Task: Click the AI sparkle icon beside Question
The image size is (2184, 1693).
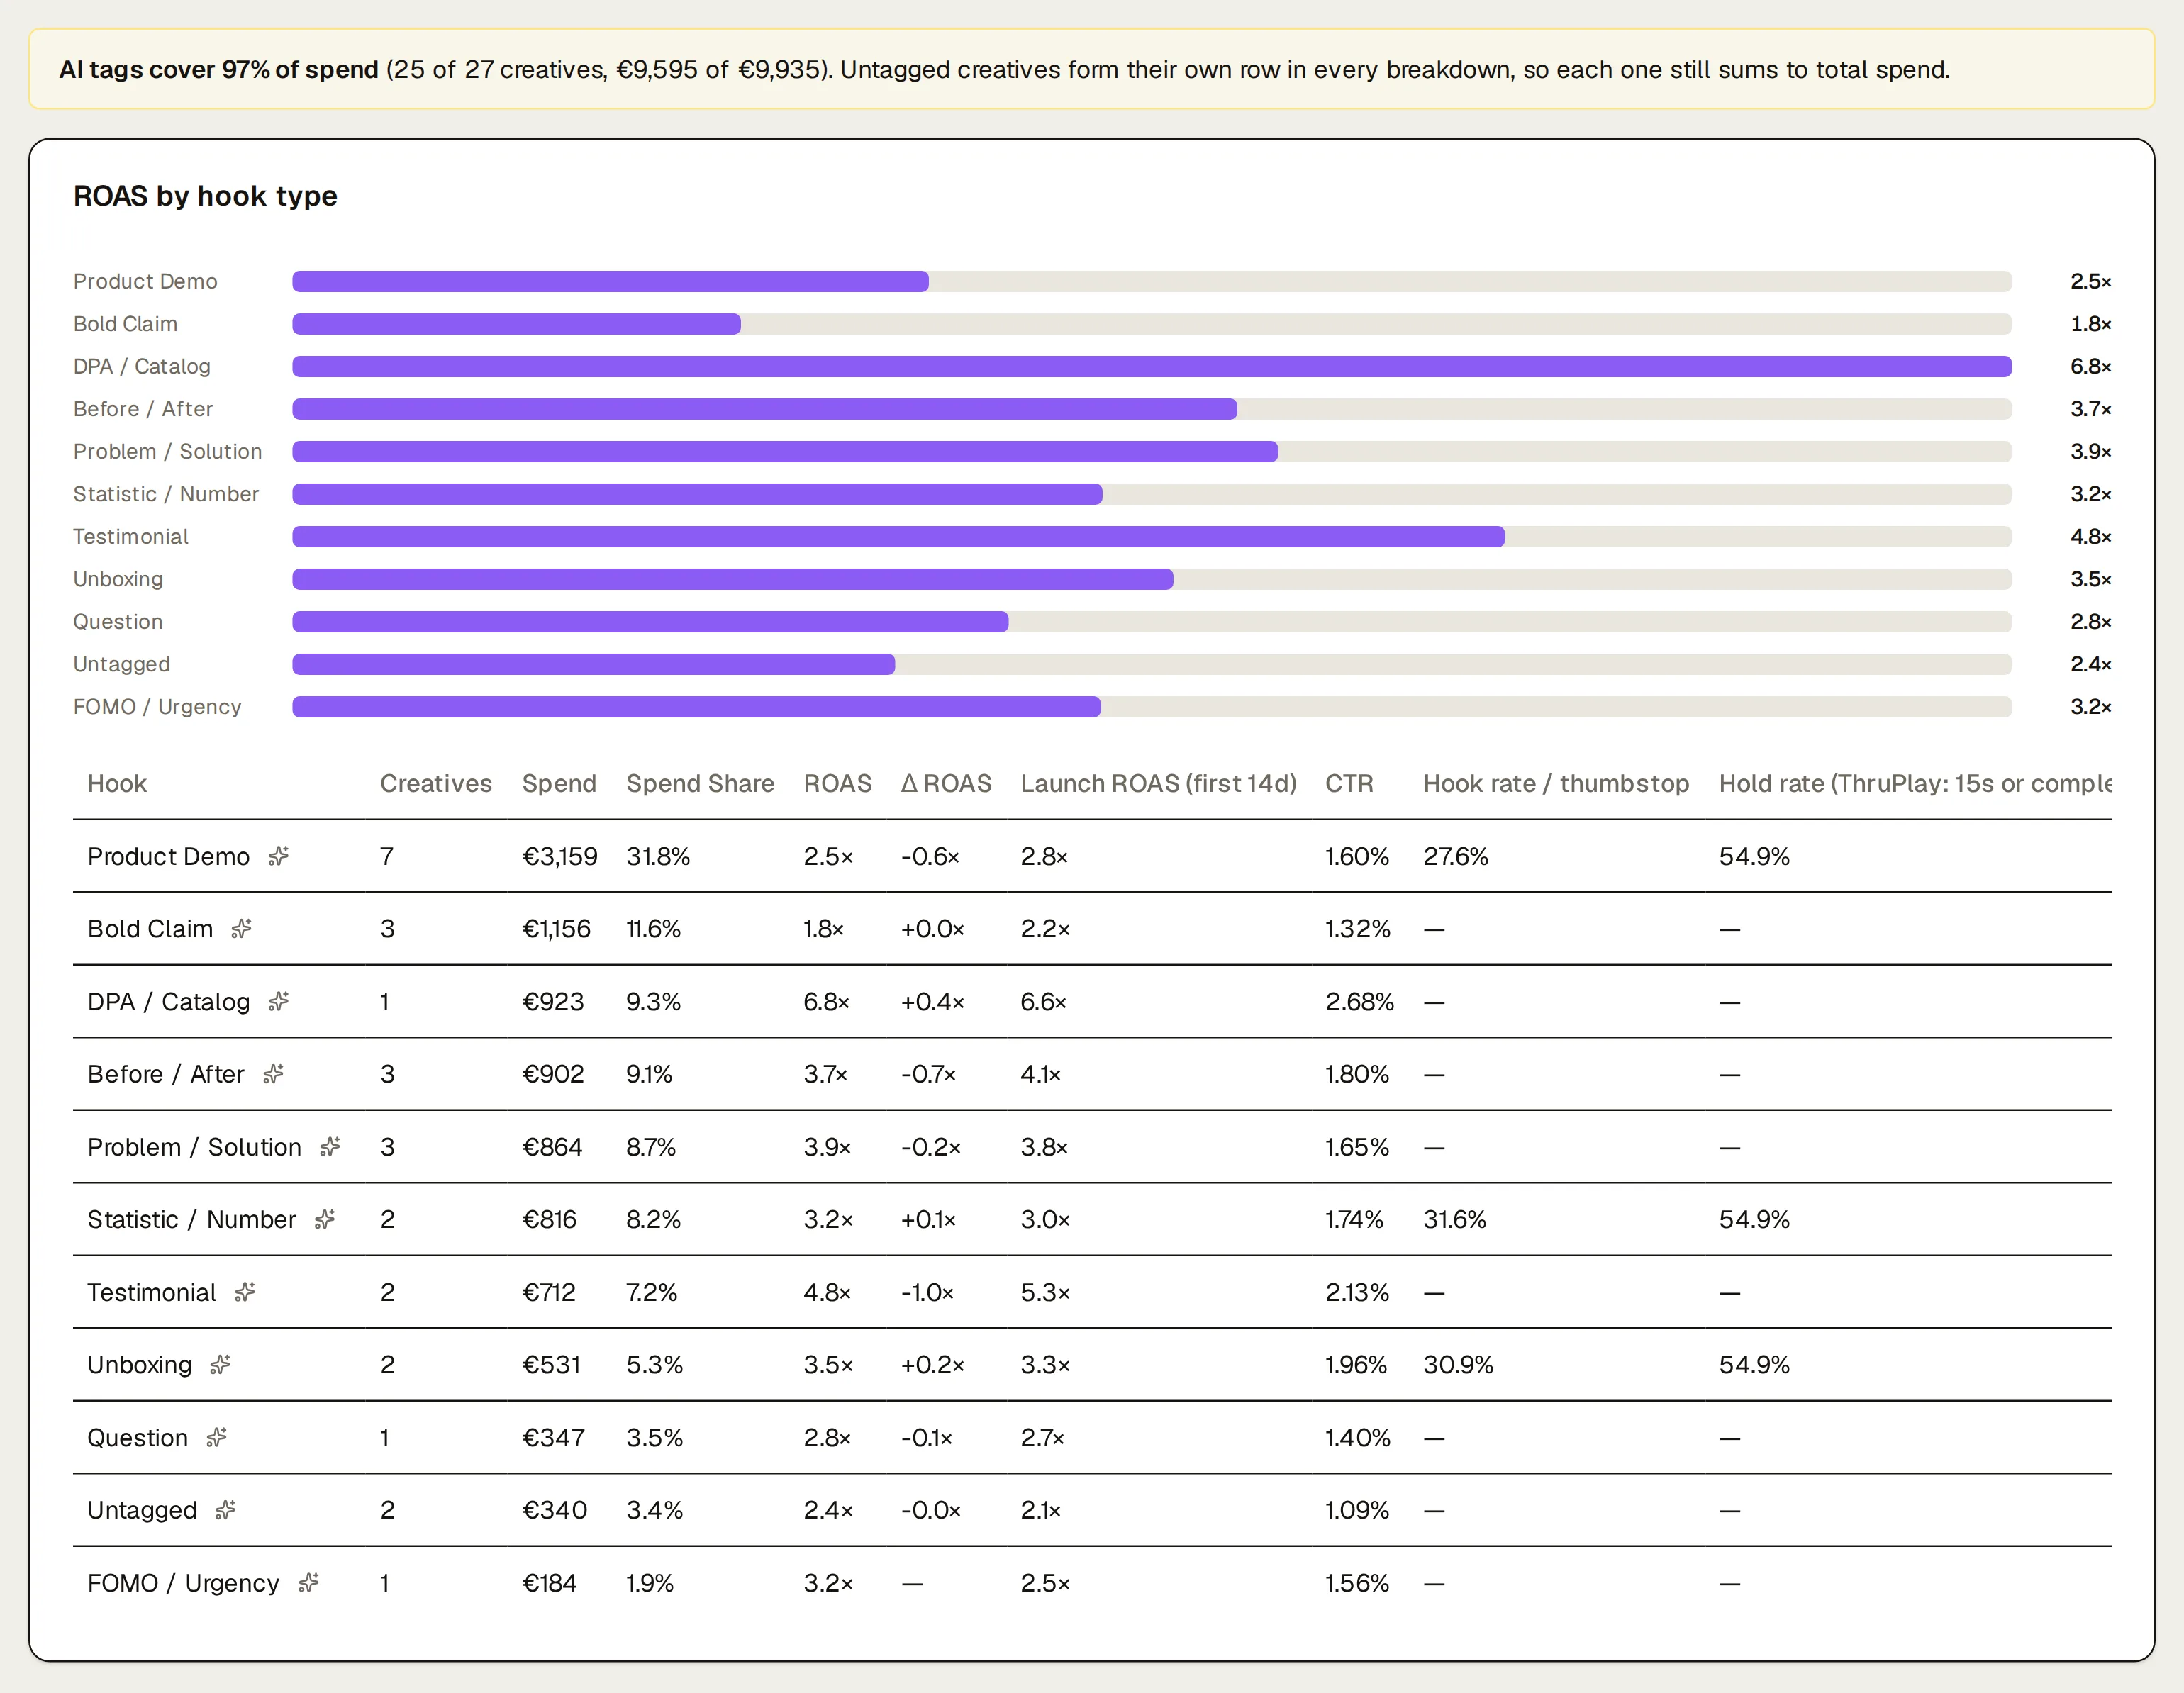Action: pos(217,1437)
